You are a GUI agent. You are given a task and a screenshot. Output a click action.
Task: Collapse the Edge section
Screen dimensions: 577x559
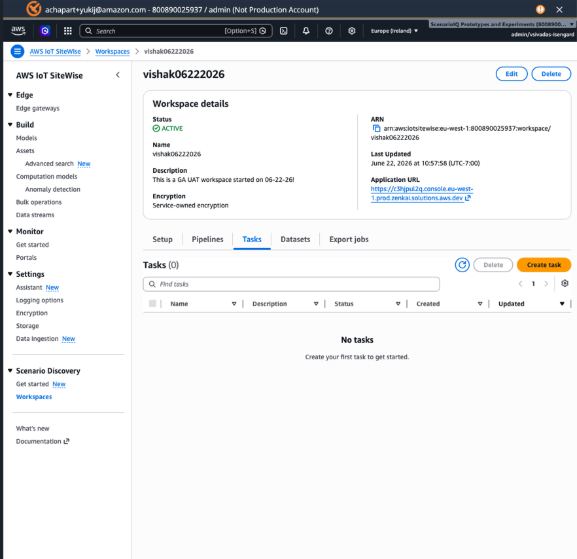(10, 95)
